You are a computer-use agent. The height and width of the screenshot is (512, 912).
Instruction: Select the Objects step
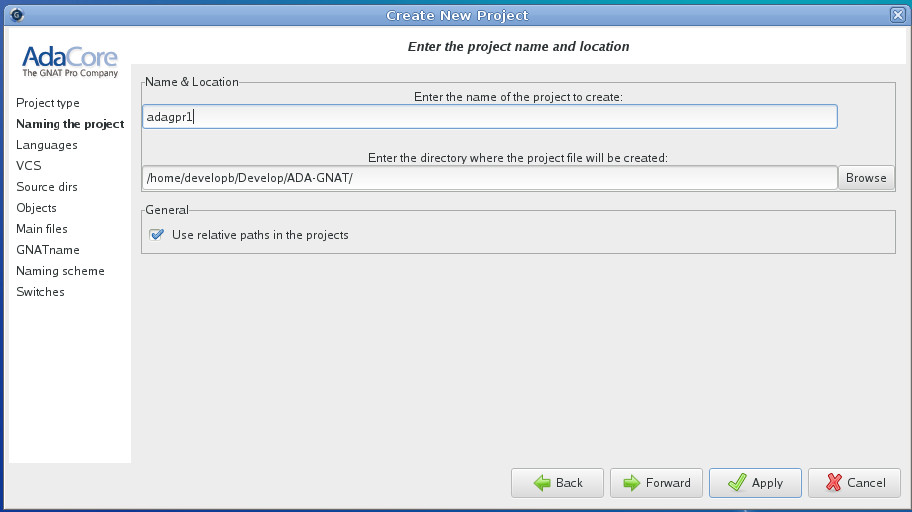pos(37,208)
